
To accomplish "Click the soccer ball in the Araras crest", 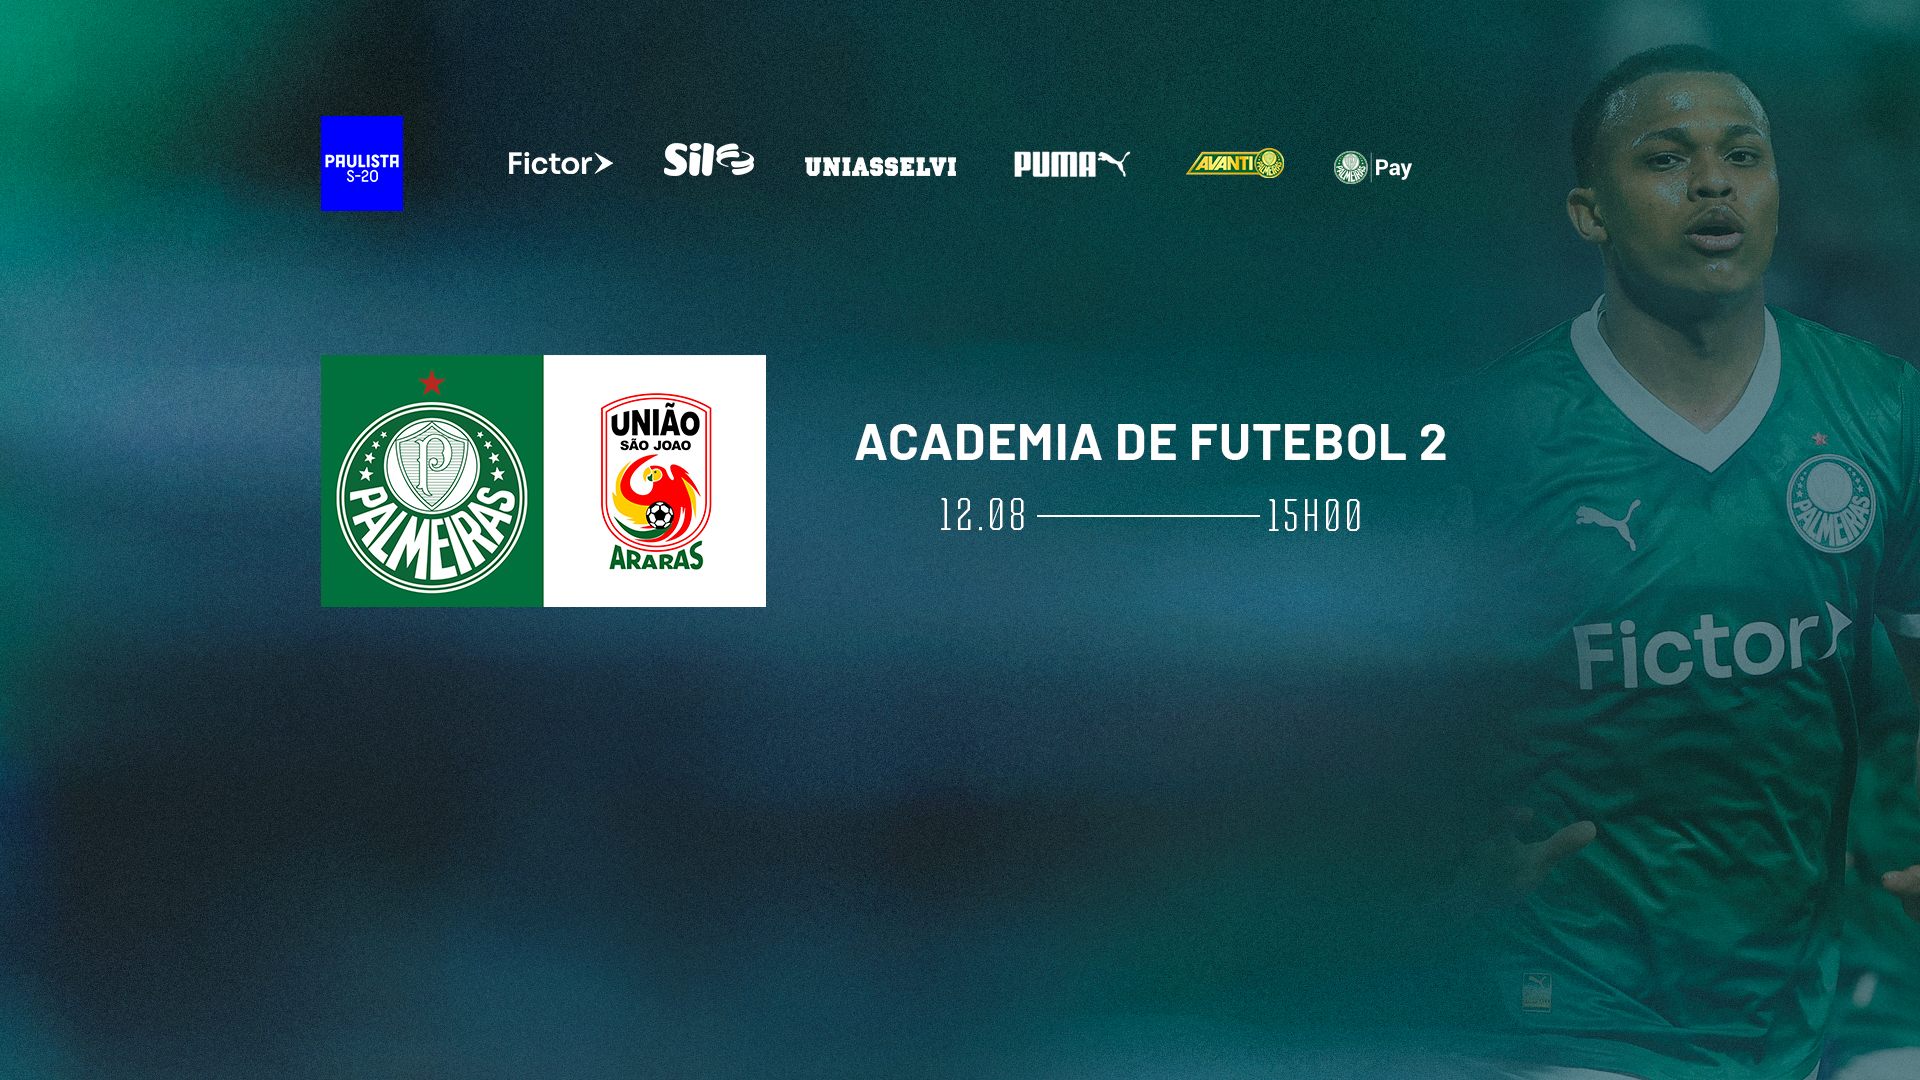I will point(659,516).
